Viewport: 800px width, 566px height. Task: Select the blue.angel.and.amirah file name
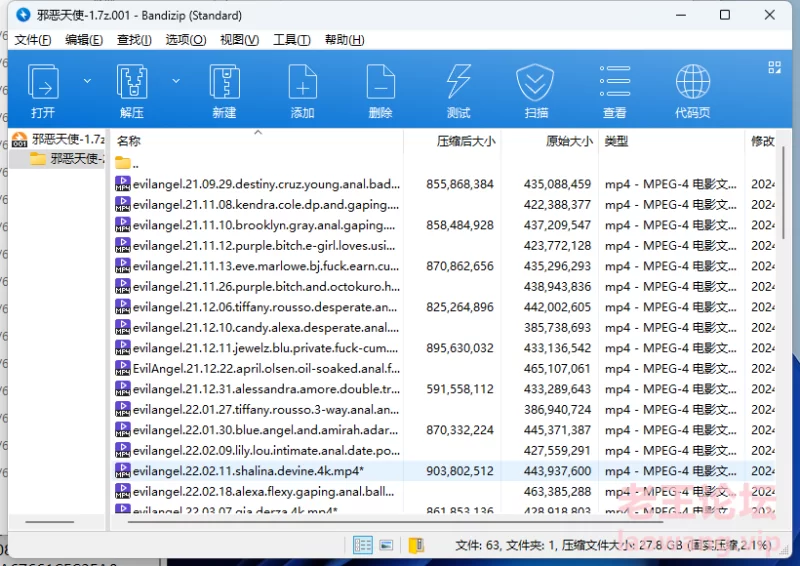click(265, 430)
